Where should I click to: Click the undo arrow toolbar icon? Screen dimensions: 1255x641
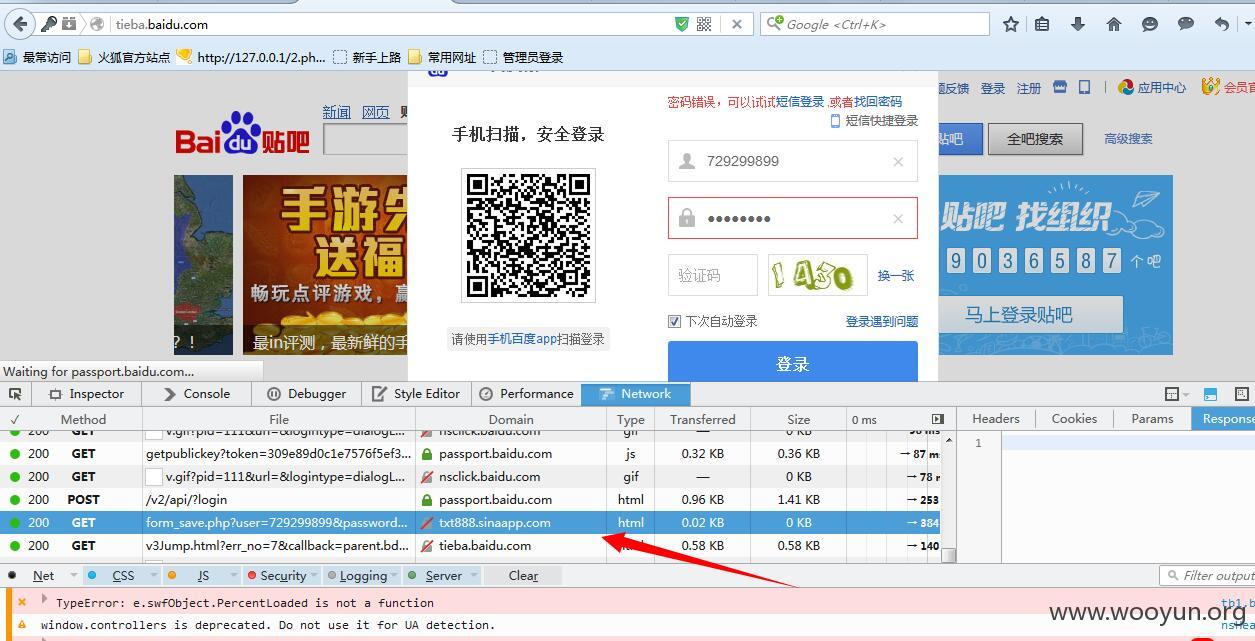click(1221, 24)
